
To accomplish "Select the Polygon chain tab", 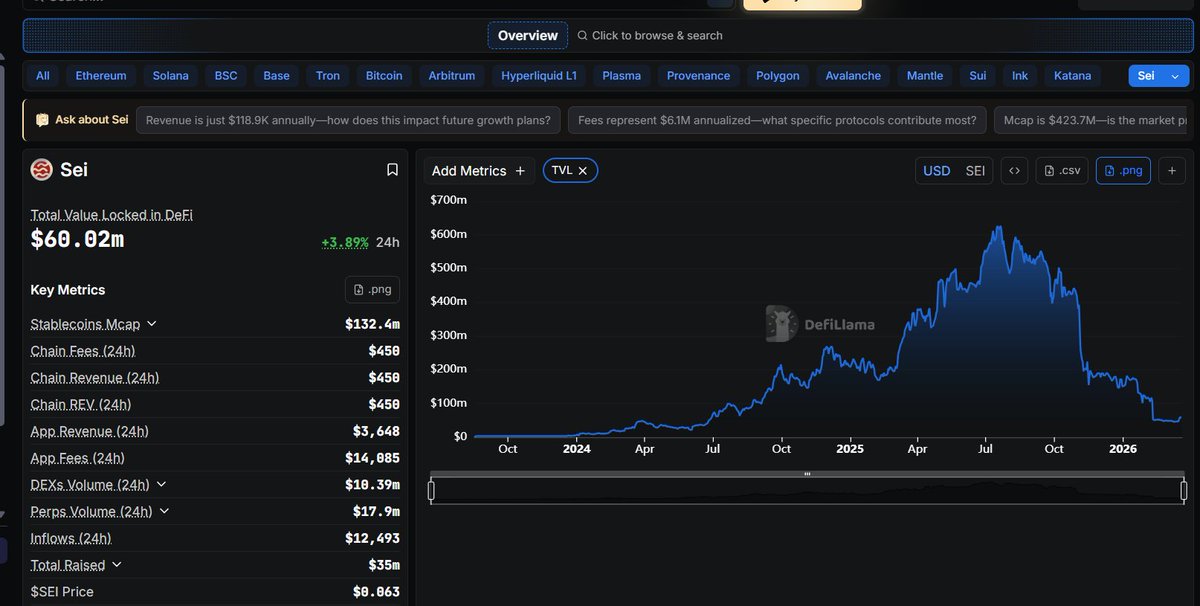I will tap(778, 76).
